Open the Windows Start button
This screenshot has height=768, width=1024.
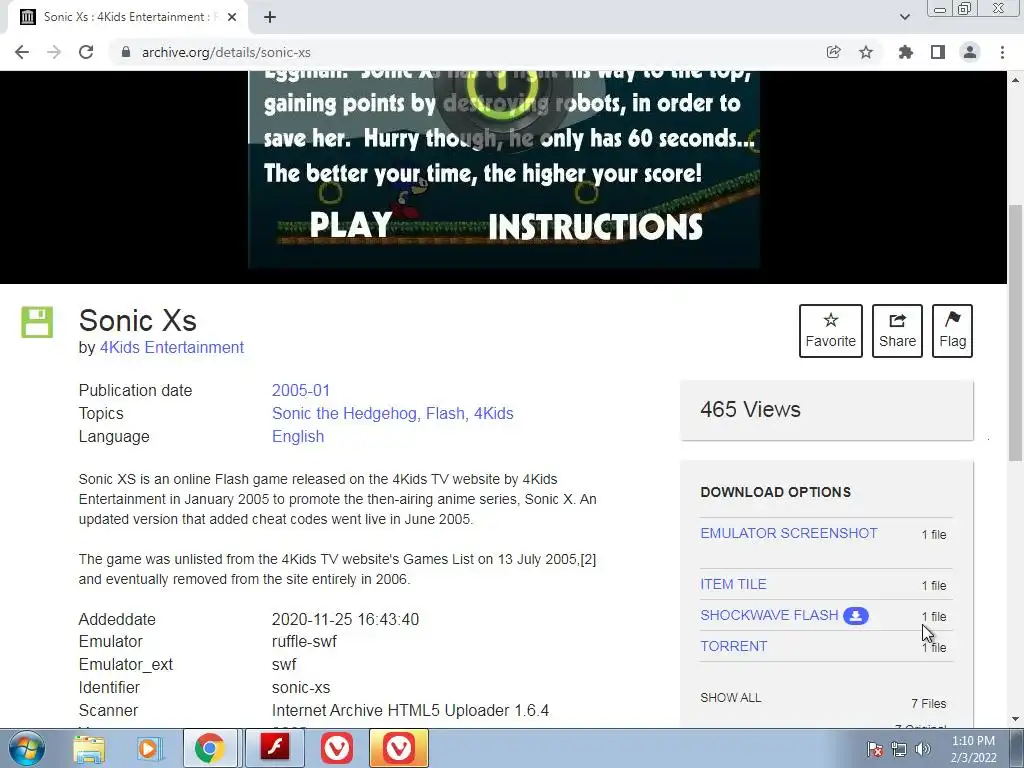(x=26, y=748)
